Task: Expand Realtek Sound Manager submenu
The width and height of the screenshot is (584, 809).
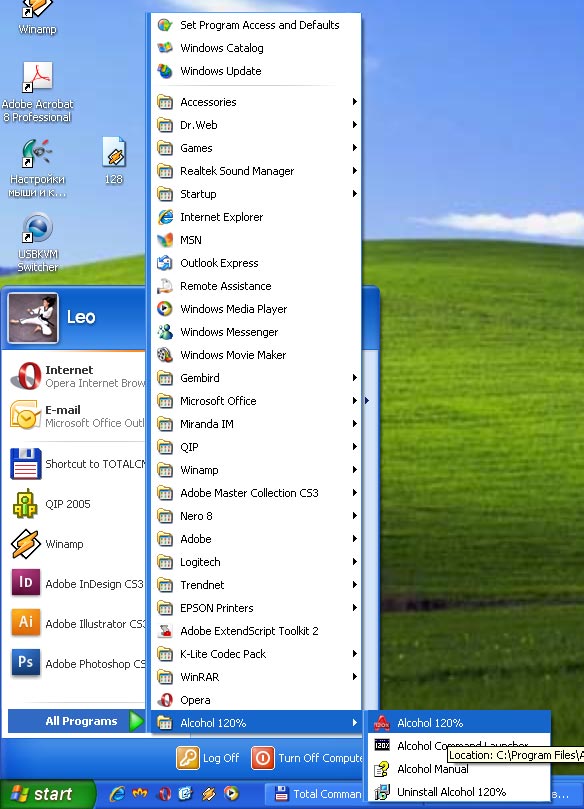Action: (x=256, y=171)
